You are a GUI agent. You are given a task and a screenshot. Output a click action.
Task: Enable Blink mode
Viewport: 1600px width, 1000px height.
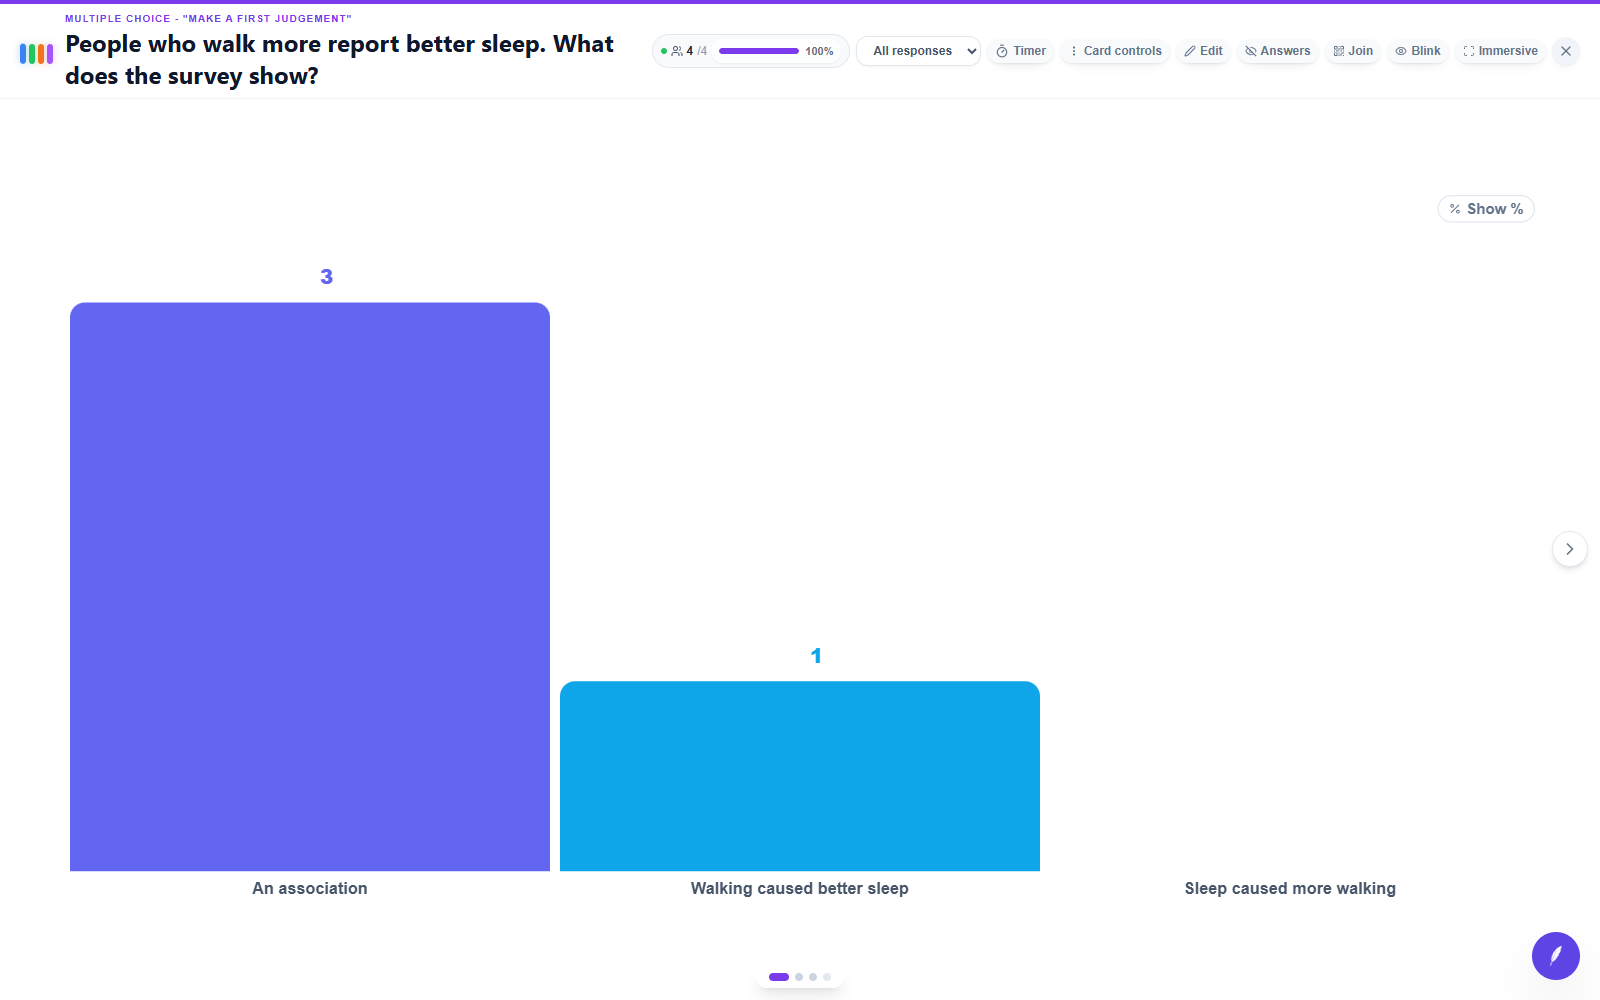coord(1418,51)
